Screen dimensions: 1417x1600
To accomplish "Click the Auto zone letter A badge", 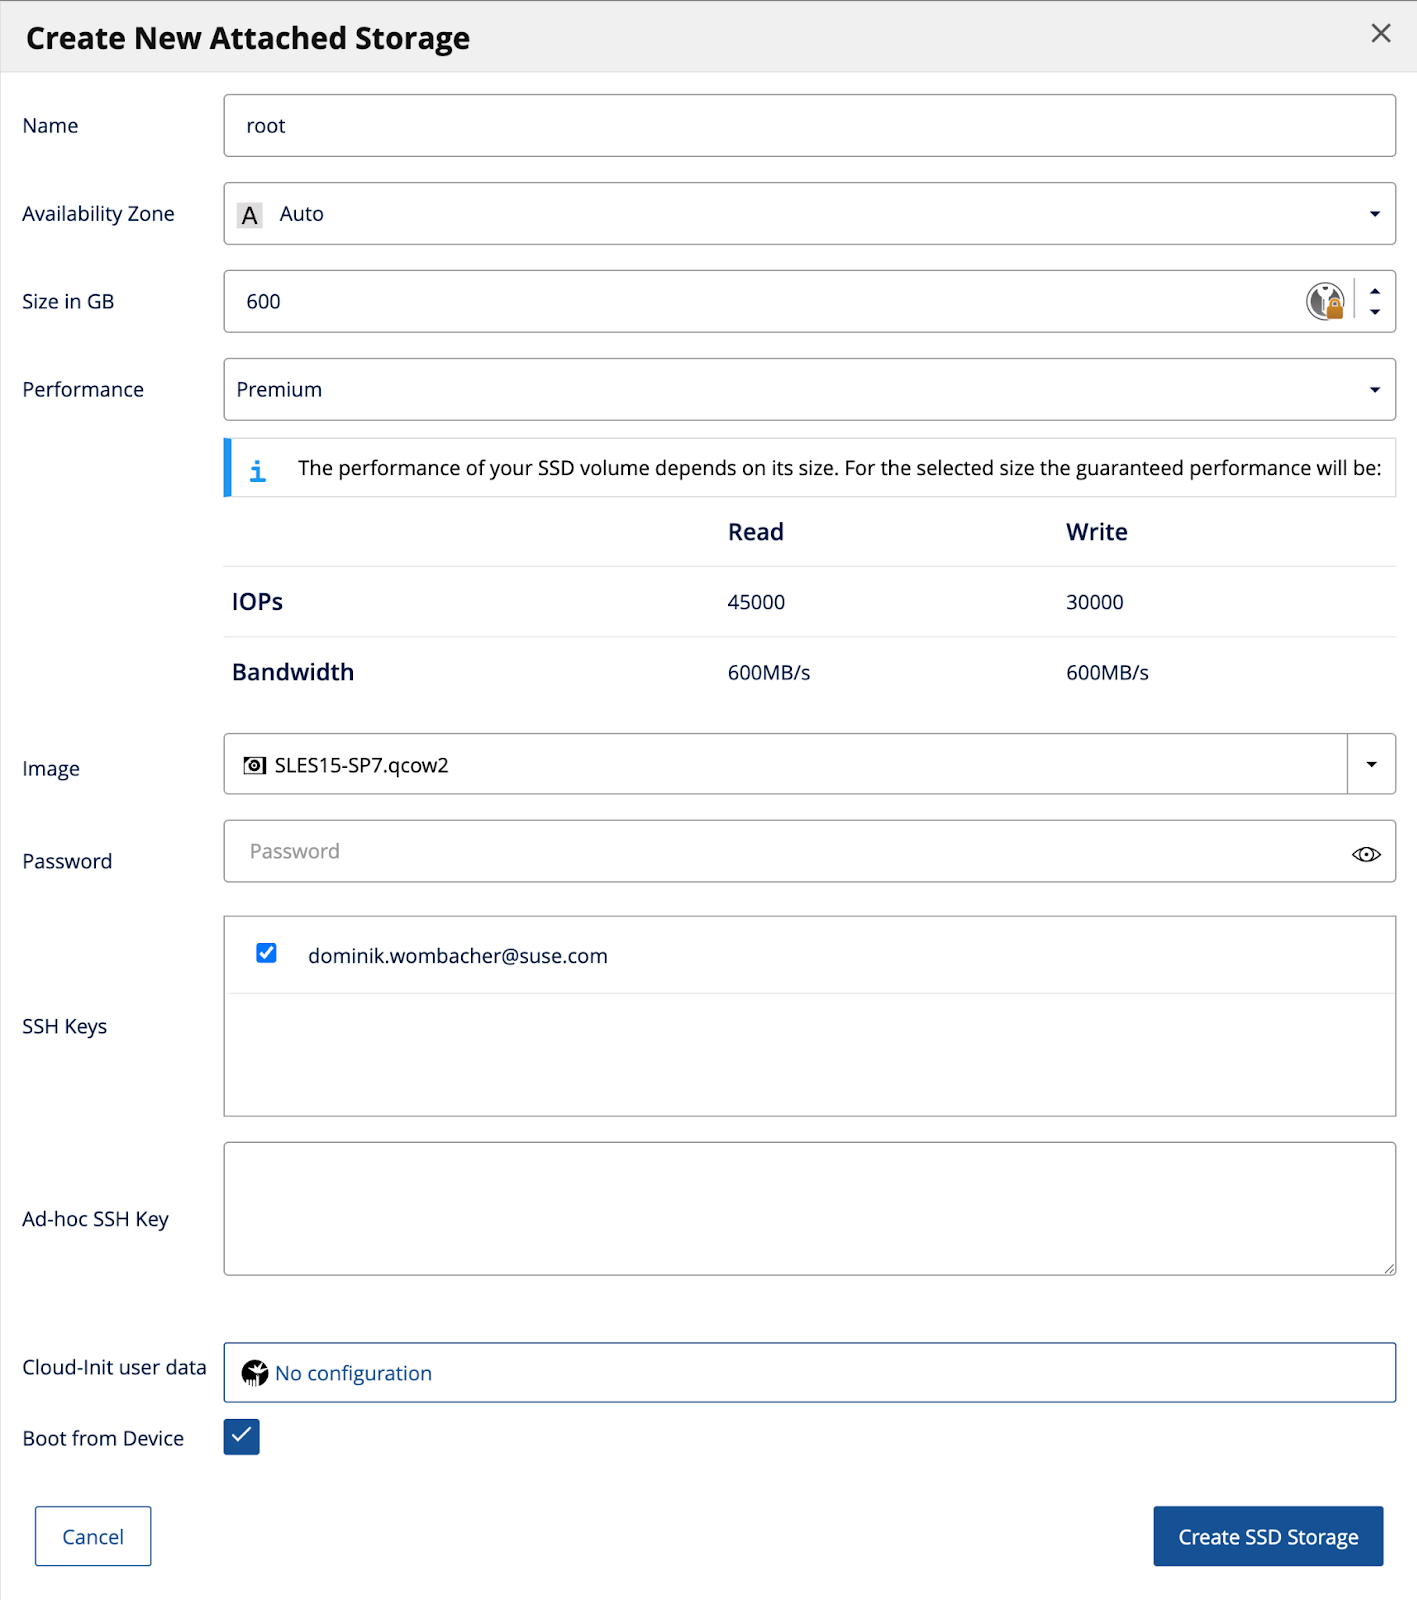I will 250,215.
